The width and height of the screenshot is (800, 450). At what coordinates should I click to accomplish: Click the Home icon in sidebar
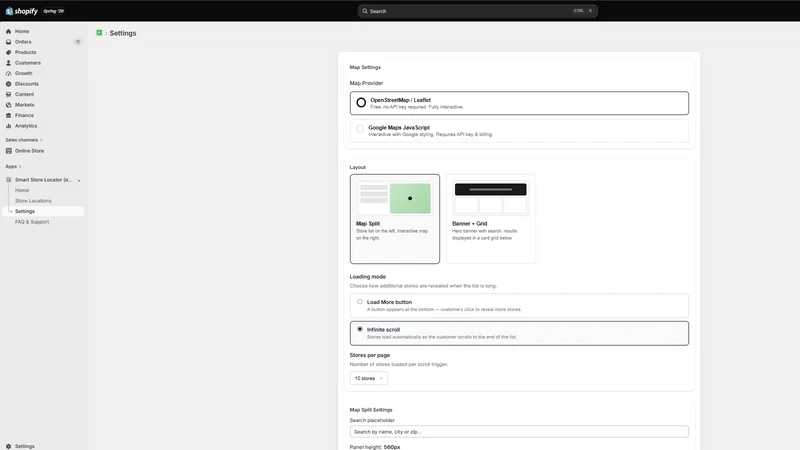(8, 31)
